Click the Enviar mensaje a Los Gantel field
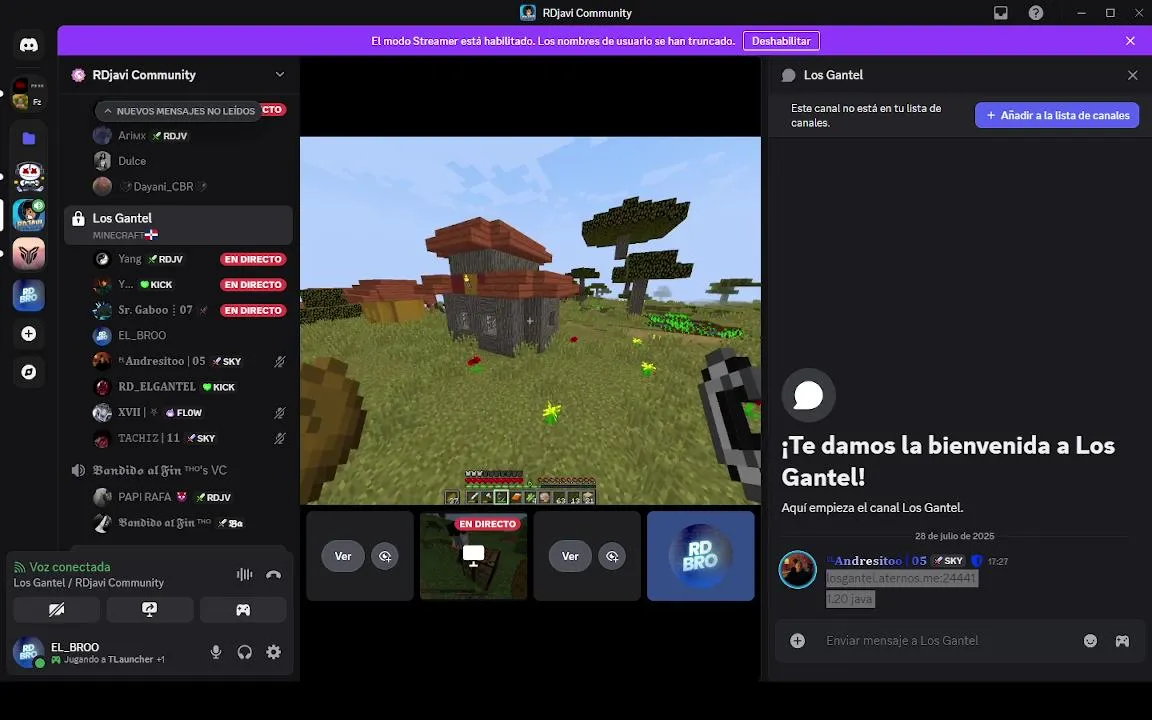 click(x=948, y=641)
